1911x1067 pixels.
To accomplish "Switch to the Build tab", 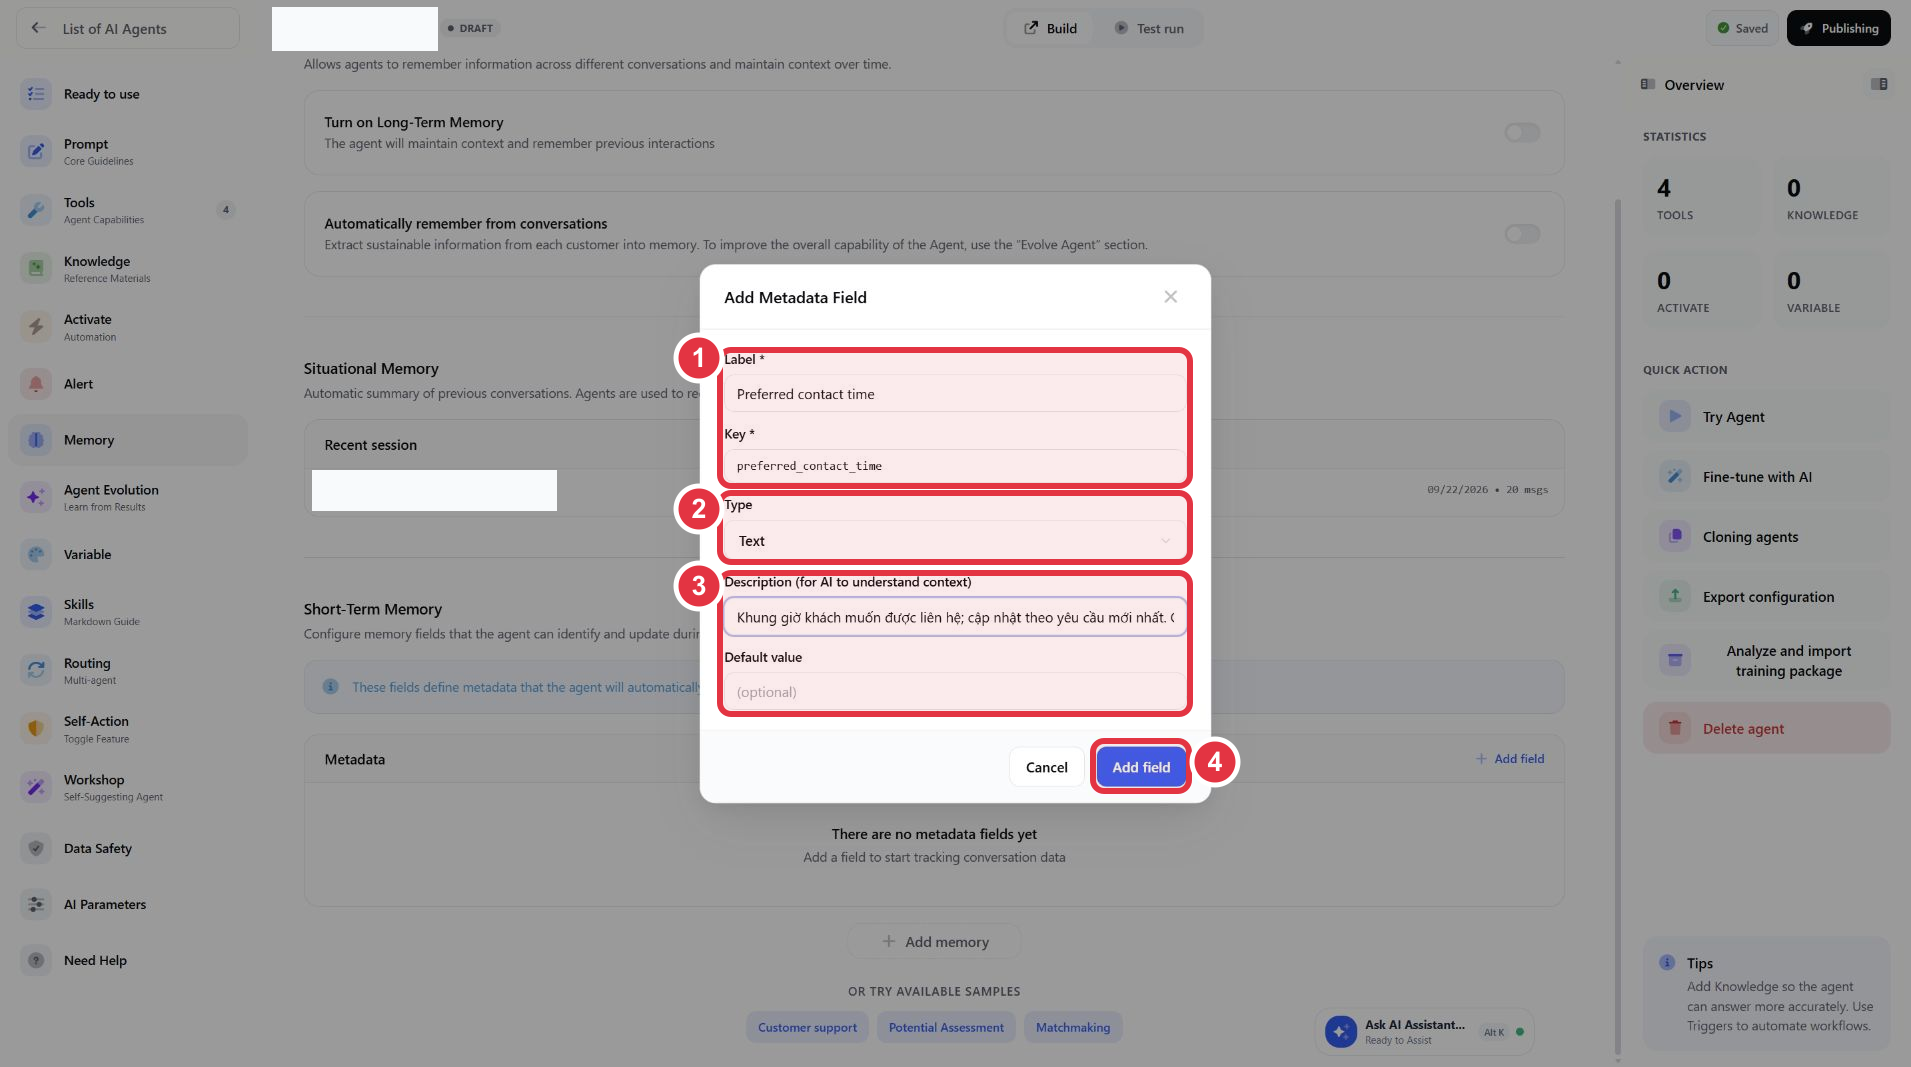I will (1050, 28).
